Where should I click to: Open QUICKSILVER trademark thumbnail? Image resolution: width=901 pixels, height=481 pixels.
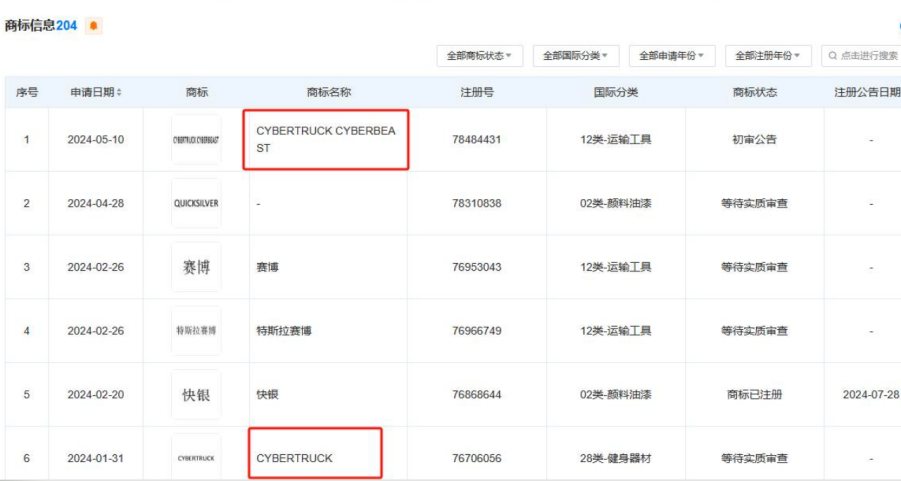point(196,203)
